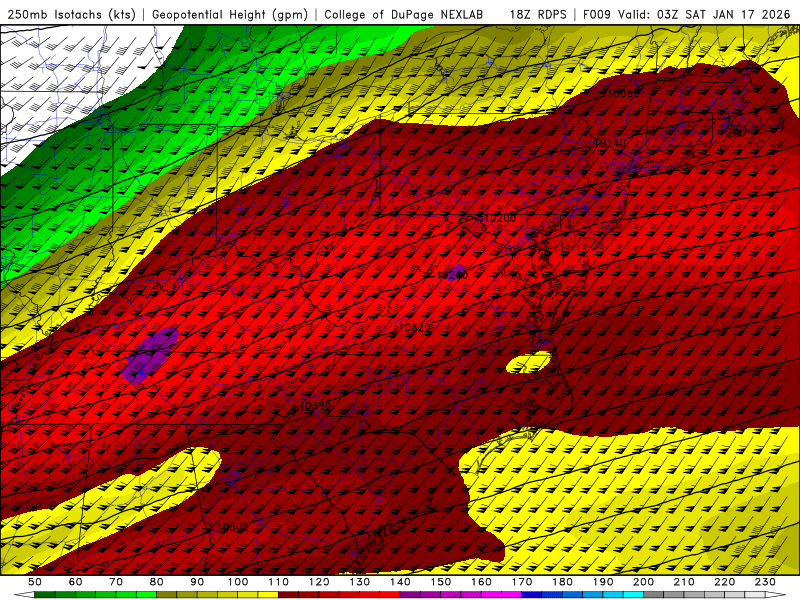800x600 pixels.
Task: Click the 60 value on the color scale
Action: pos(75,582)
